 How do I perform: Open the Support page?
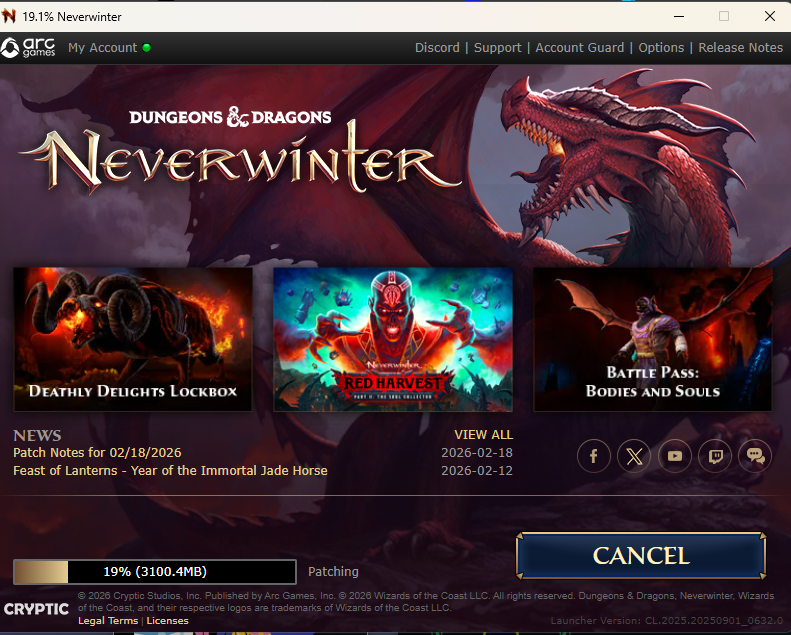(497, 48)
